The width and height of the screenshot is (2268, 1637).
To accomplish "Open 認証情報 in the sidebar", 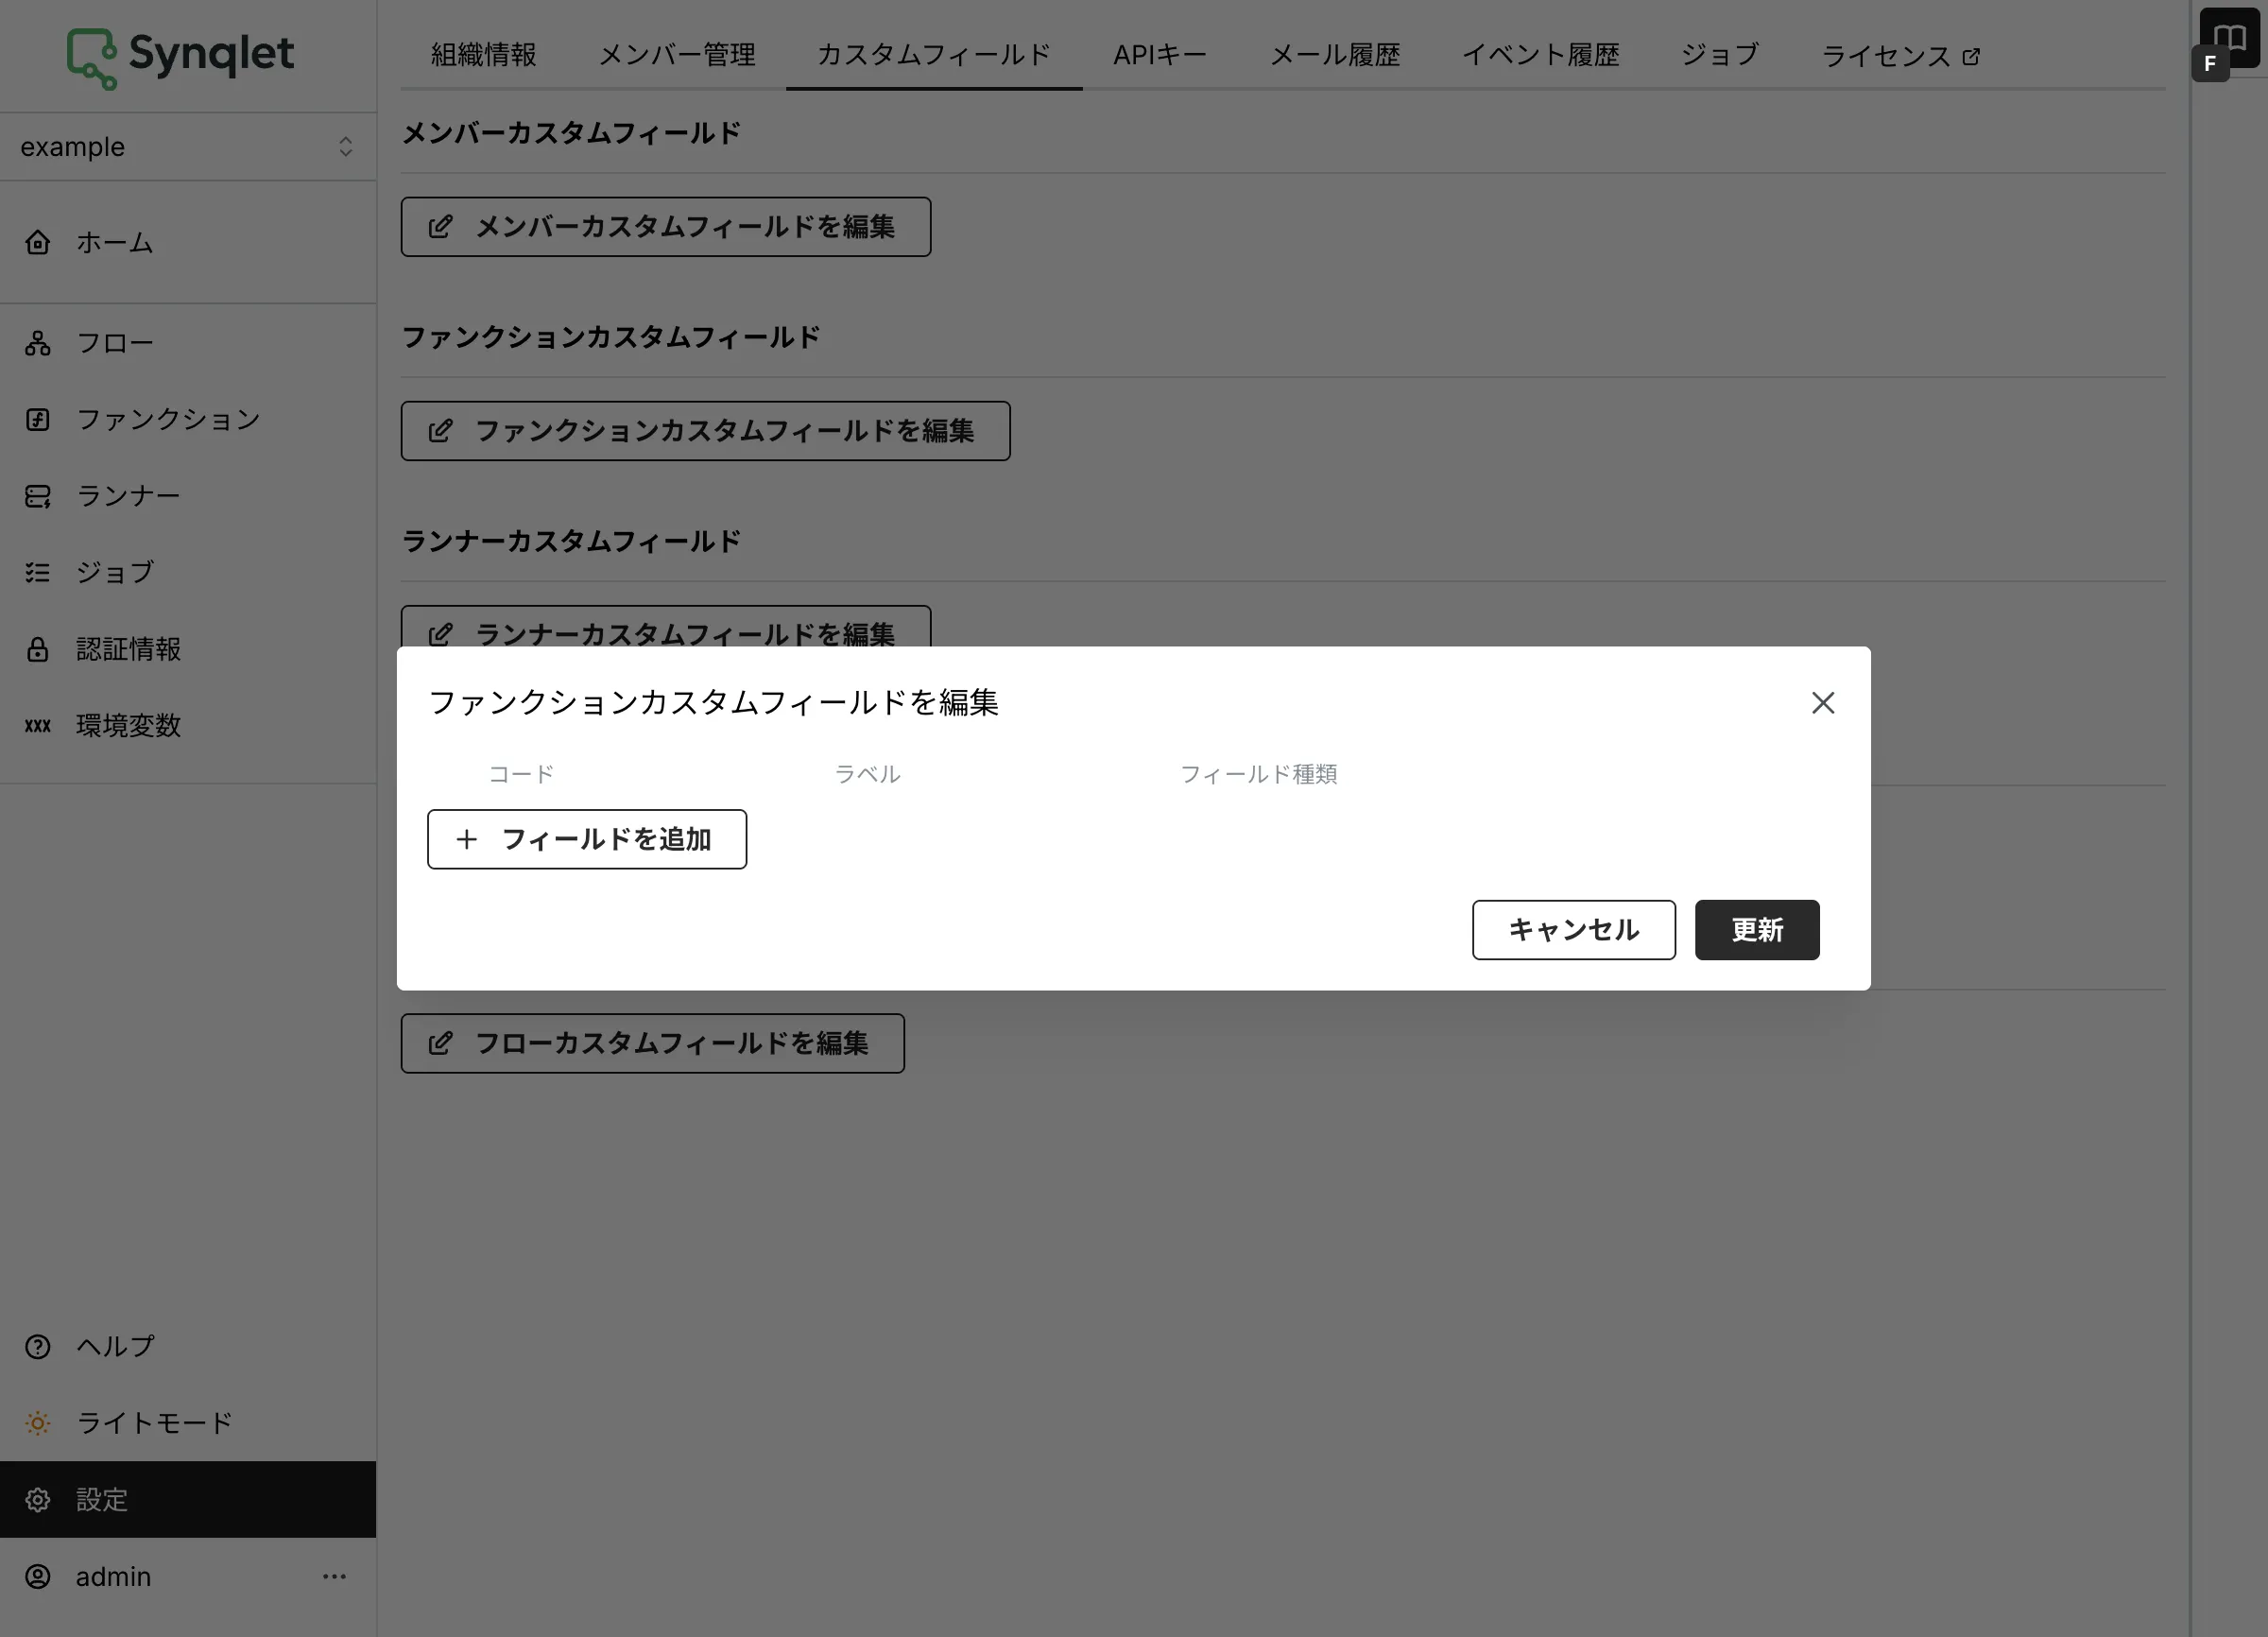I will (188, 649).
